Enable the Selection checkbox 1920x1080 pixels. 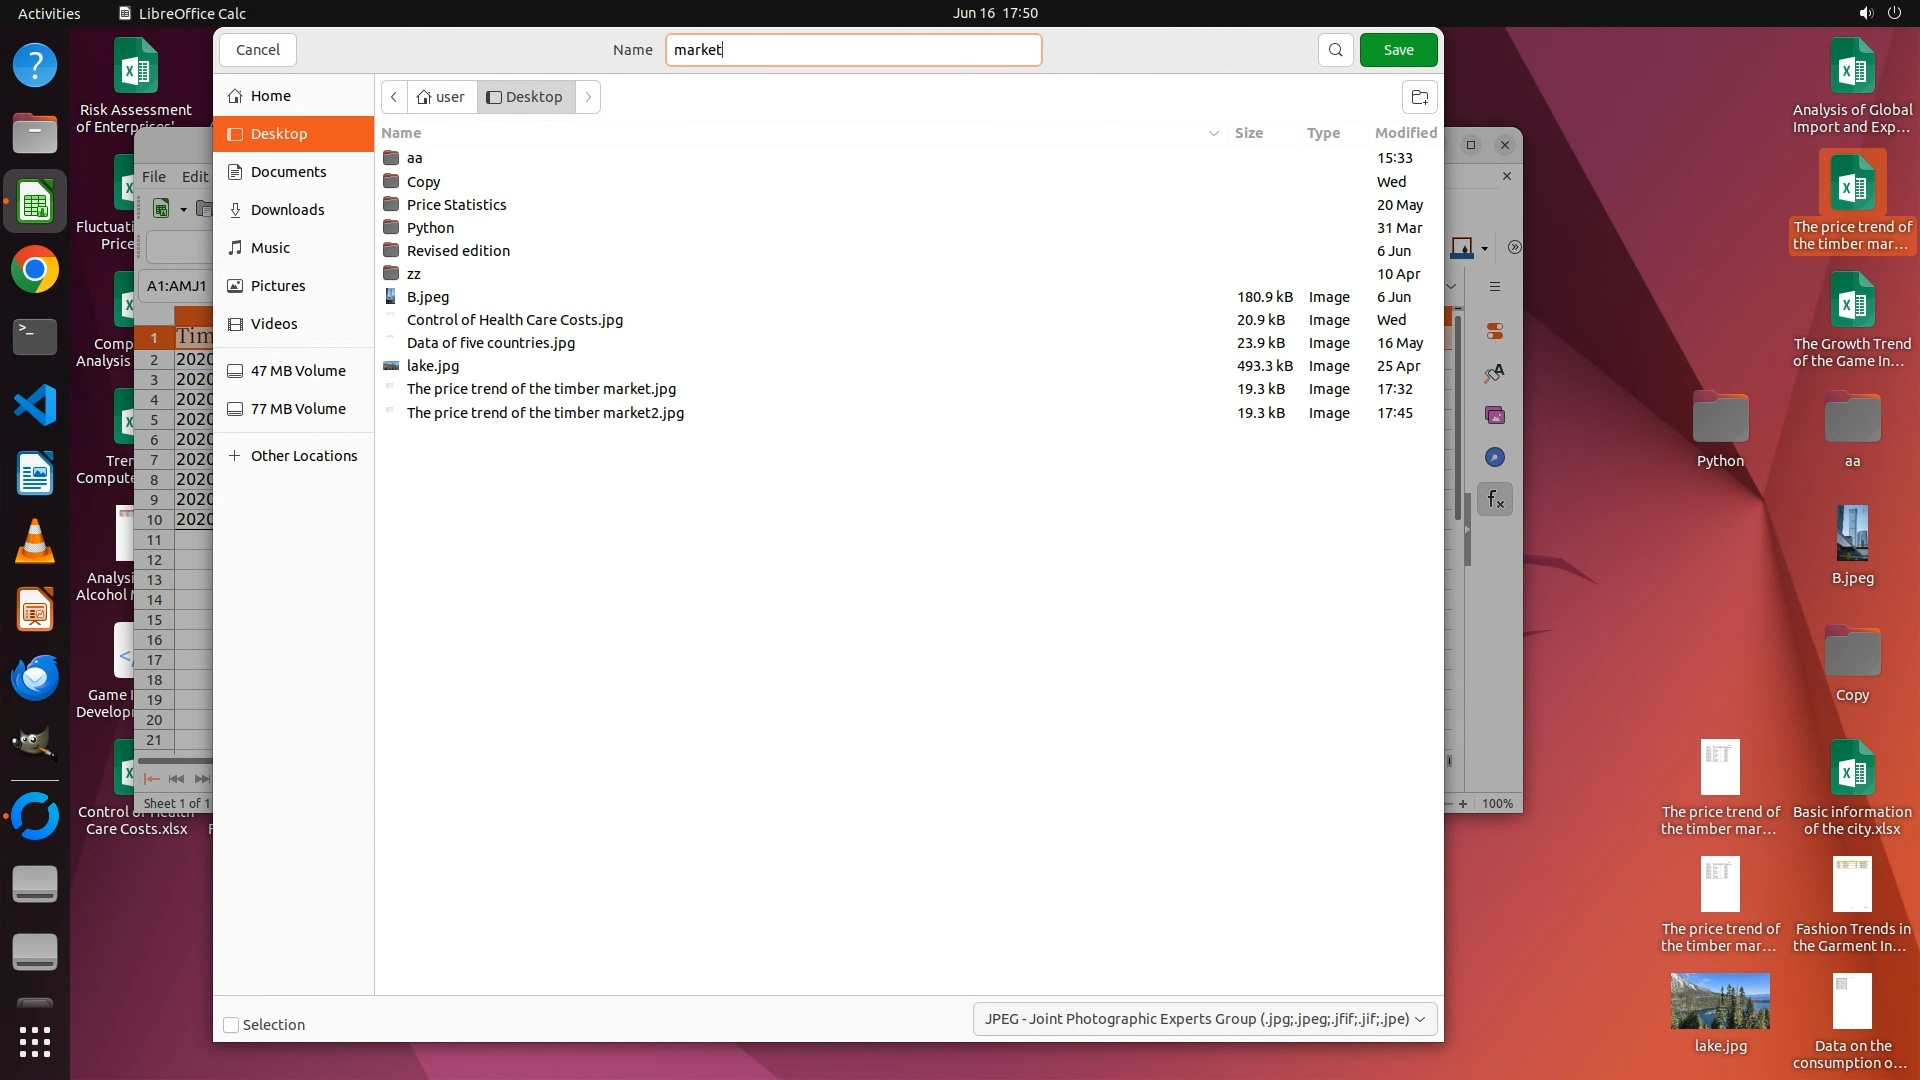[231, 1025]
